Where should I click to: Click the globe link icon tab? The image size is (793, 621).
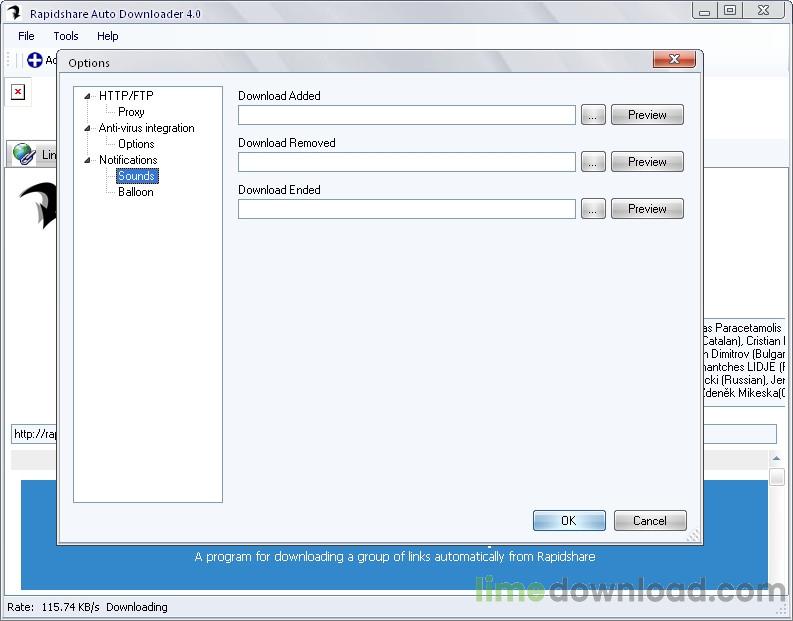click(x=24, y=154)
